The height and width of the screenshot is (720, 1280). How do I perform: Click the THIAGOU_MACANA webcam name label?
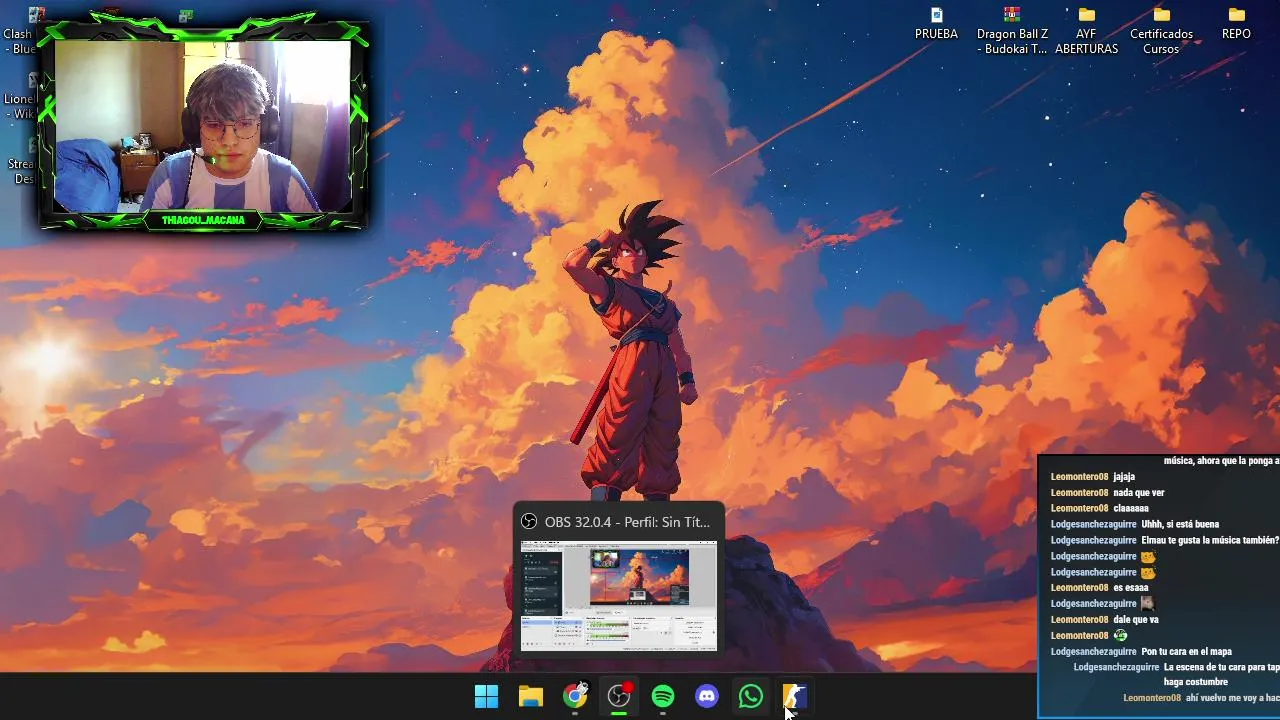[x=203, y=220]
